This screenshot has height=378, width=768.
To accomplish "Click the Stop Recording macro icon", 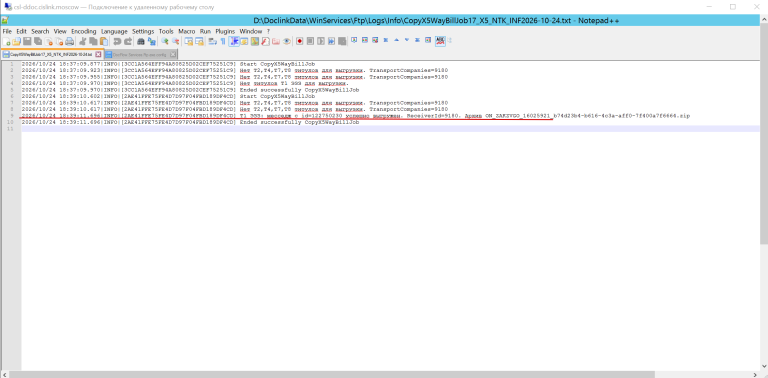I will point(311,41).
